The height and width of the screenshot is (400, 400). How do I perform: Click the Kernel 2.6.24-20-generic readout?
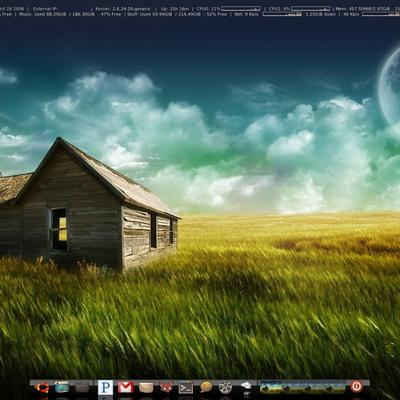123,9
